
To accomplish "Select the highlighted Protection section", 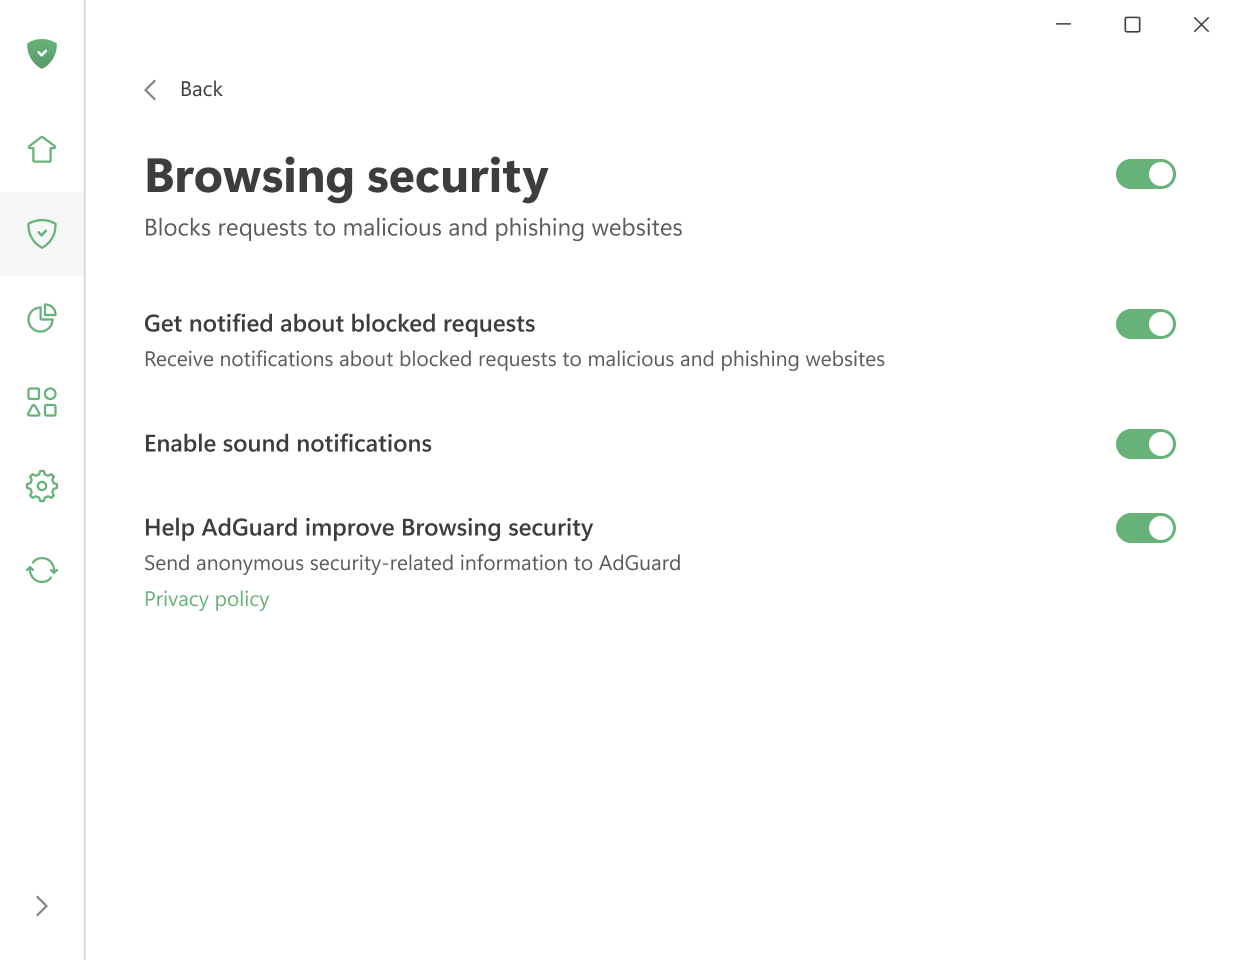I will pyautogui.click(x=41, y=234).
